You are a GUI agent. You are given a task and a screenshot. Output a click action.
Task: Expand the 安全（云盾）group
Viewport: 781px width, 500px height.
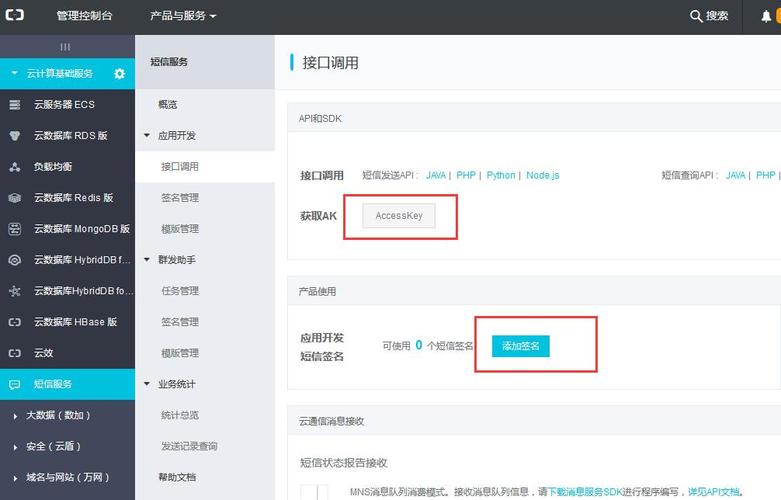(15, 447)
